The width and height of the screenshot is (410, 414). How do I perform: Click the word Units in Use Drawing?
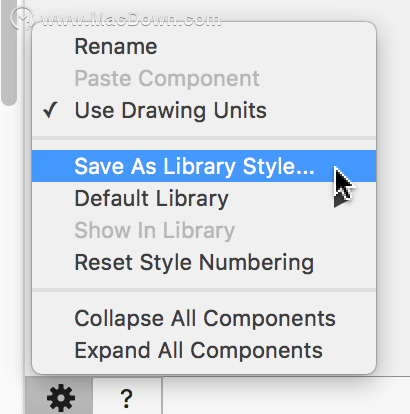pos(240,110)
